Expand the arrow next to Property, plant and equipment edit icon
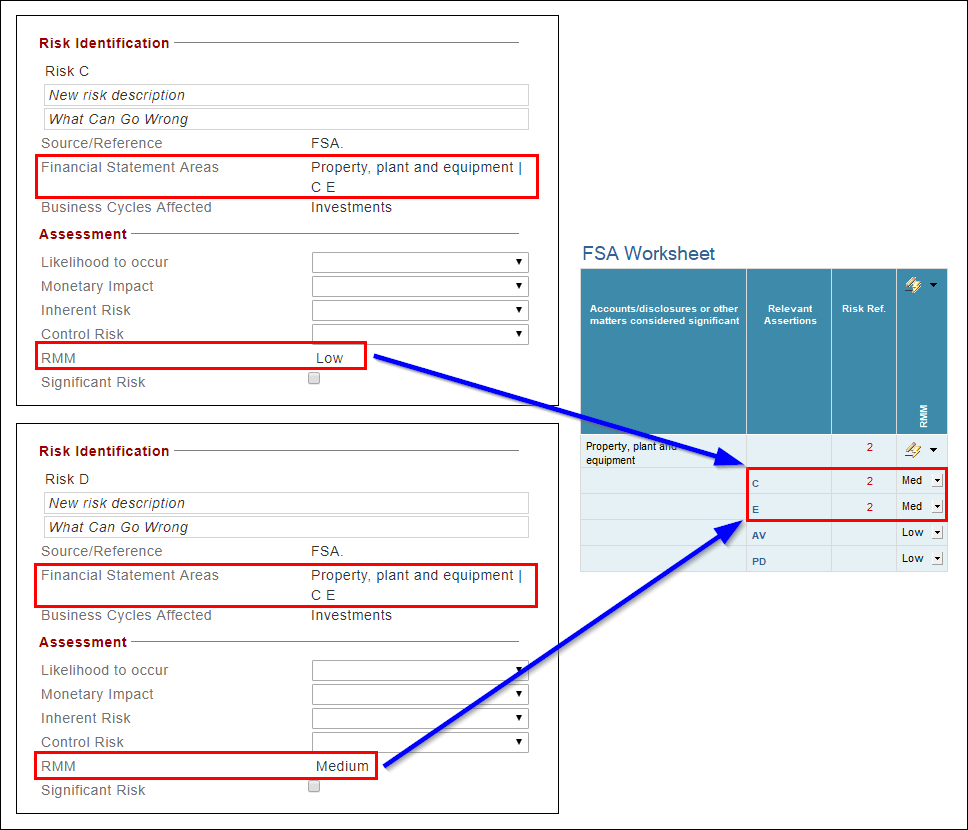The width and height of the screenshot is (968, 830). (x=933, y=450)
